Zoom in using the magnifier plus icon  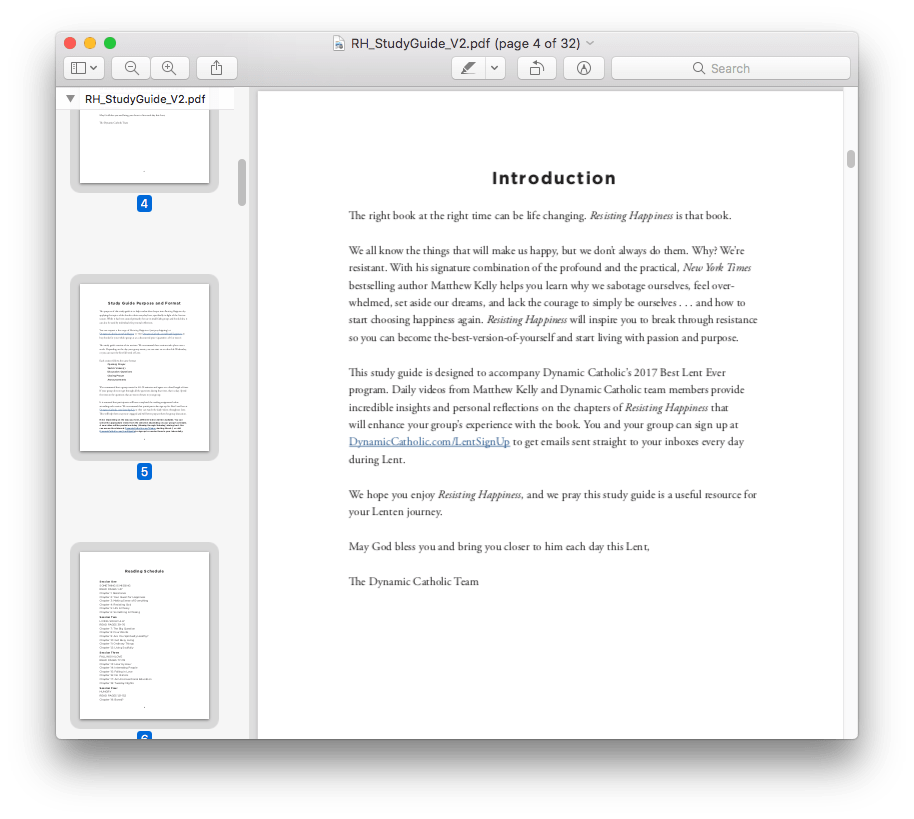pyautogui.click(x=170, y=67)
